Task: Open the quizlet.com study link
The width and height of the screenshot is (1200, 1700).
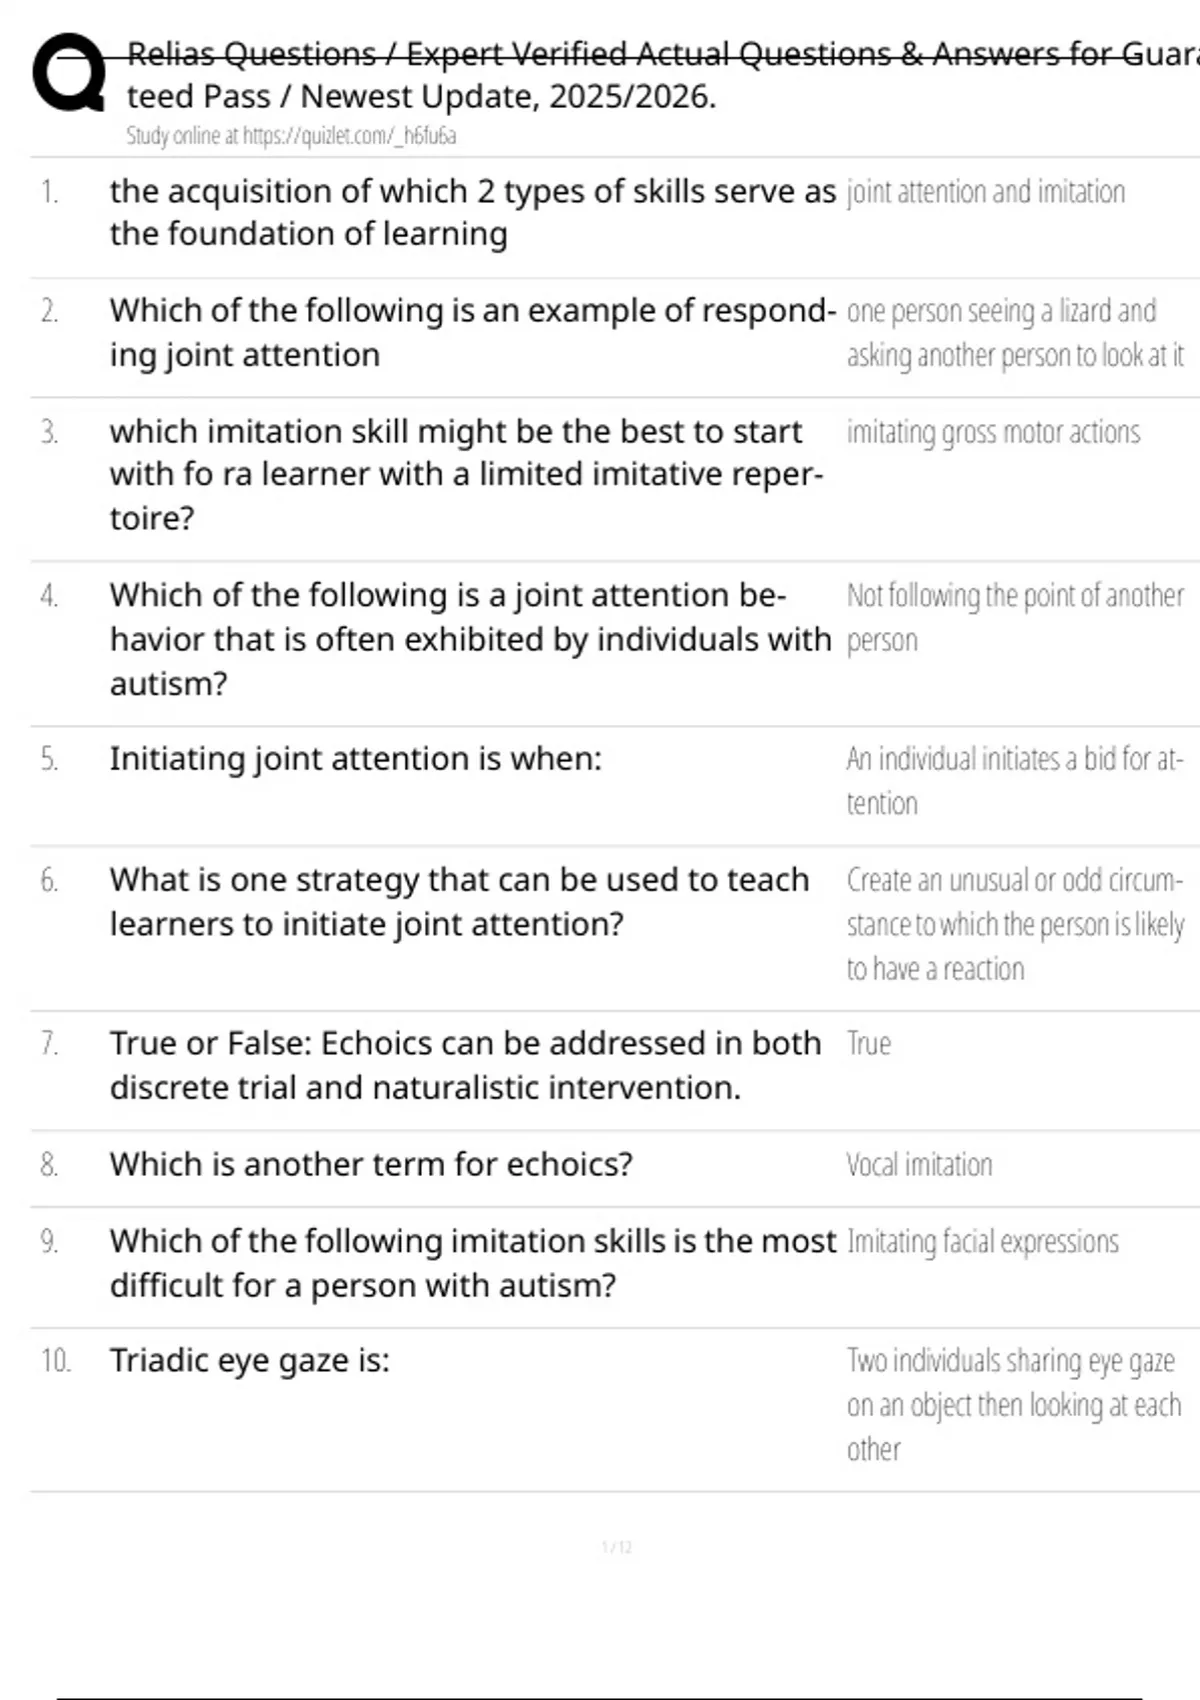Action: click(291, 136)
